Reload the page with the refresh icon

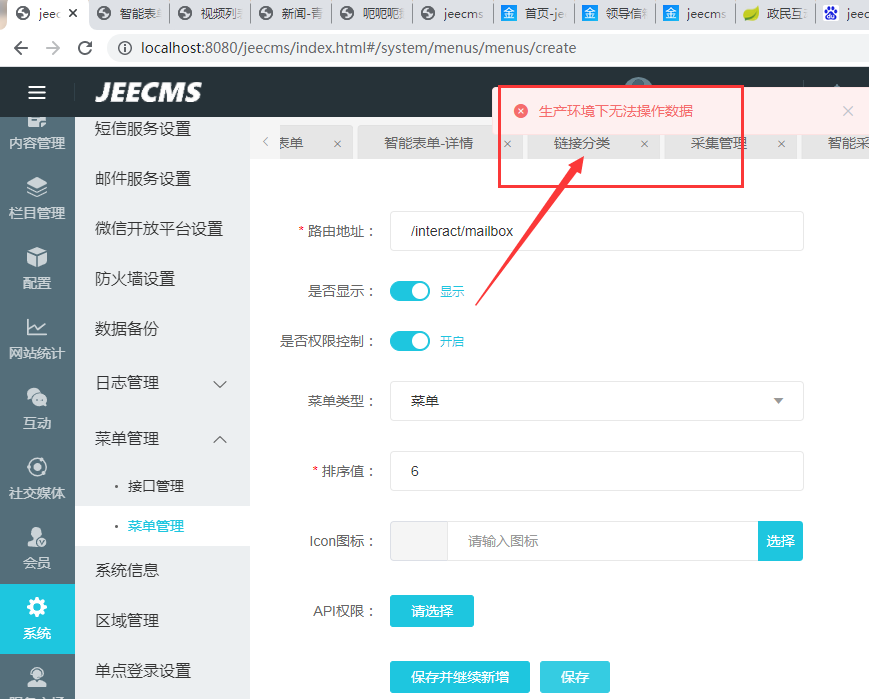85,48
